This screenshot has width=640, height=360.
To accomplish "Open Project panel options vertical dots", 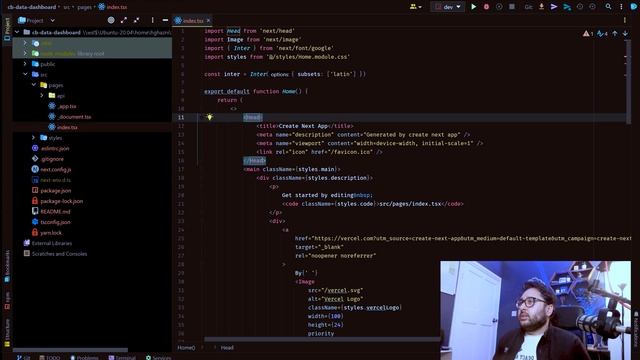I will point(153,20).
